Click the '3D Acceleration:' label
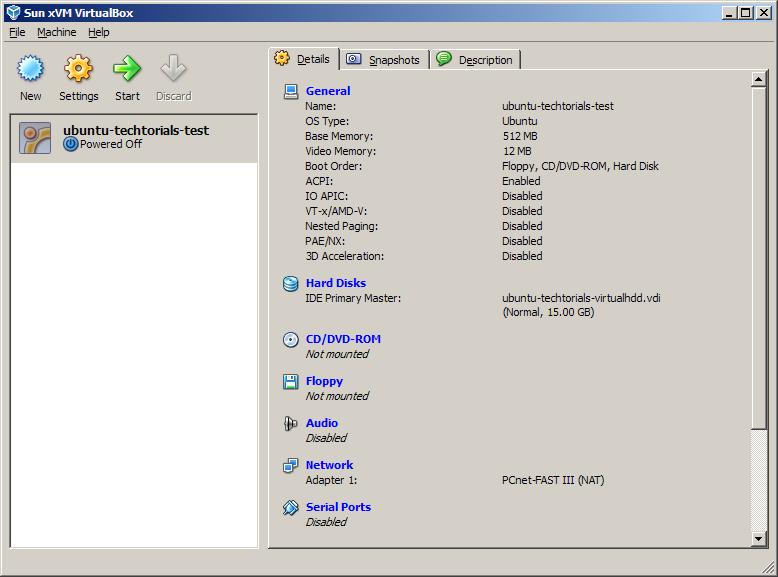Screen dimensions: 778x577 tap(344, 256)
